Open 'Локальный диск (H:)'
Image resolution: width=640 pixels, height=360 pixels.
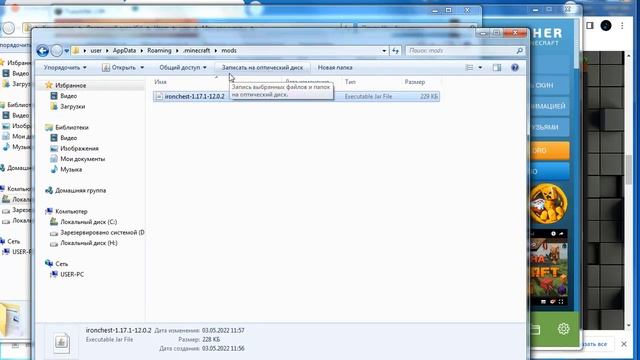point(89,243)
